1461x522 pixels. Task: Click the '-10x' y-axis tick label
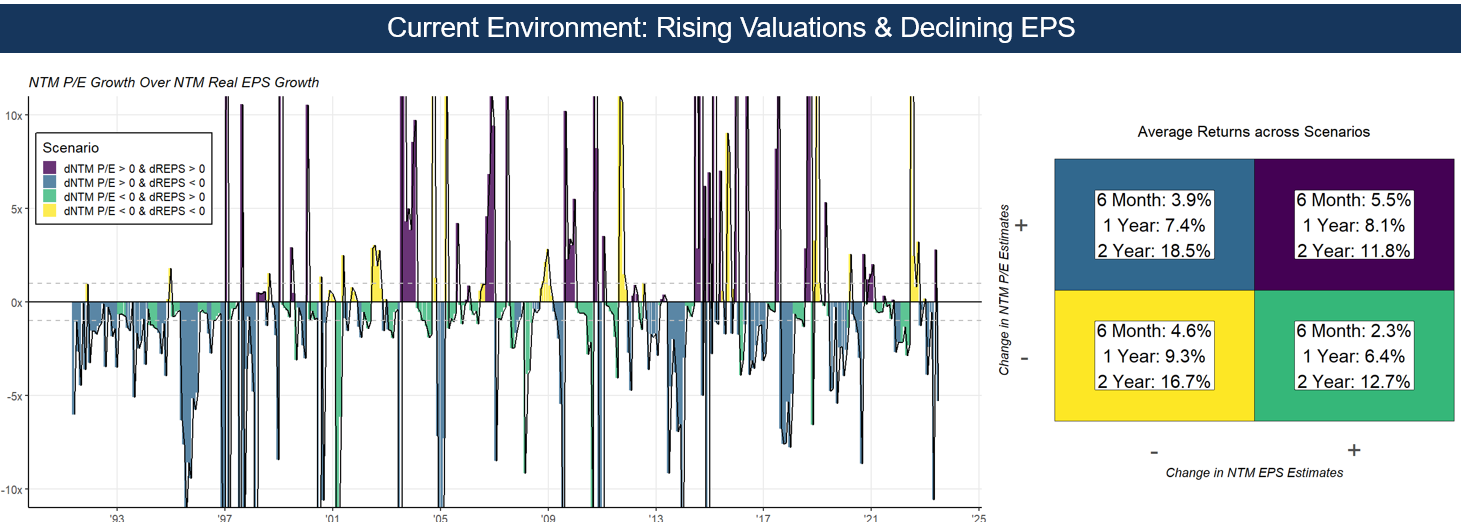click(x=12, y=489)
